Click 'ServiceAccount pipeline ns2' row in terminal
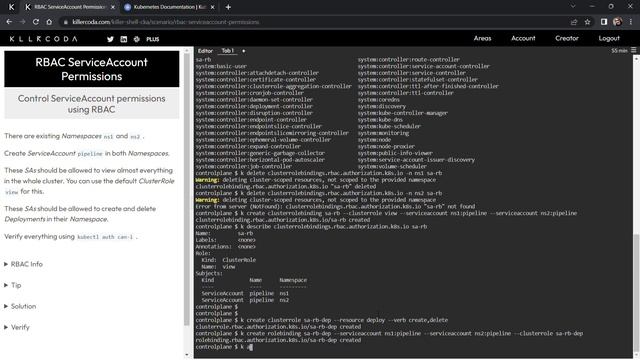This screenshot has height=360, width=640. click(x=245, y=300)
